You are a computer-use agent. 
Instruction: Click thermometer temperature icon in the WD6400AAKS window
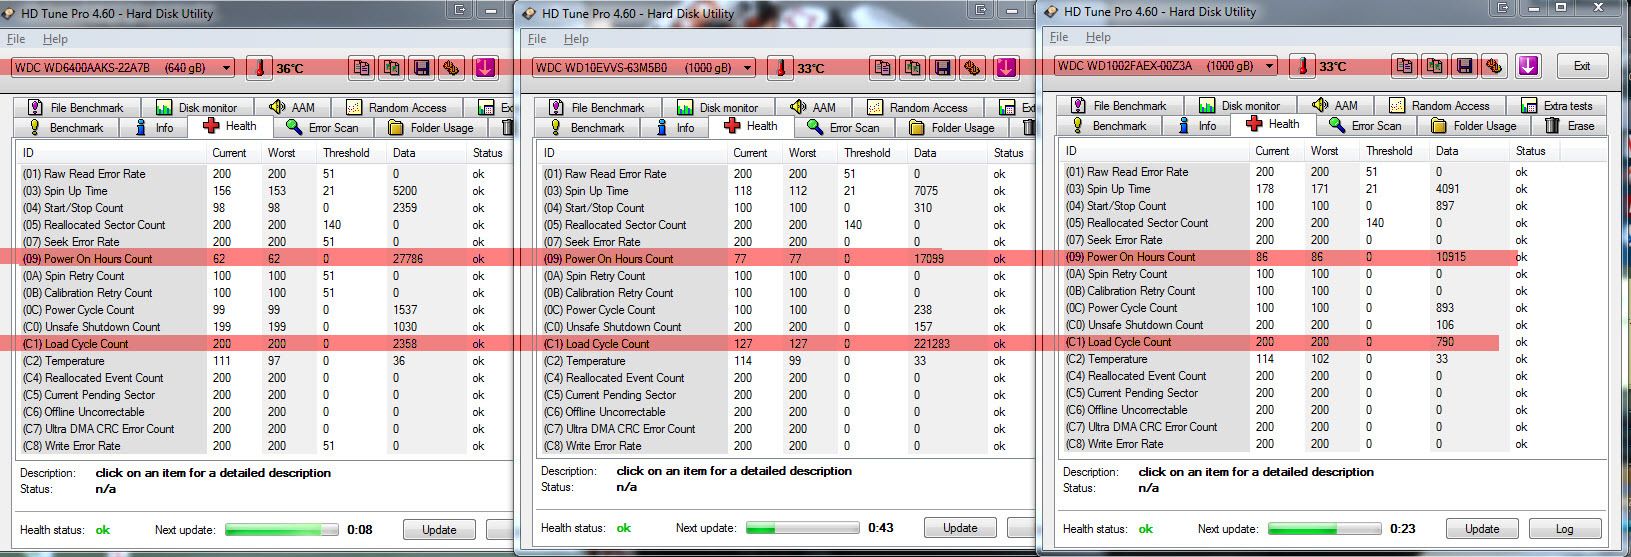click(x=260, y=68)
